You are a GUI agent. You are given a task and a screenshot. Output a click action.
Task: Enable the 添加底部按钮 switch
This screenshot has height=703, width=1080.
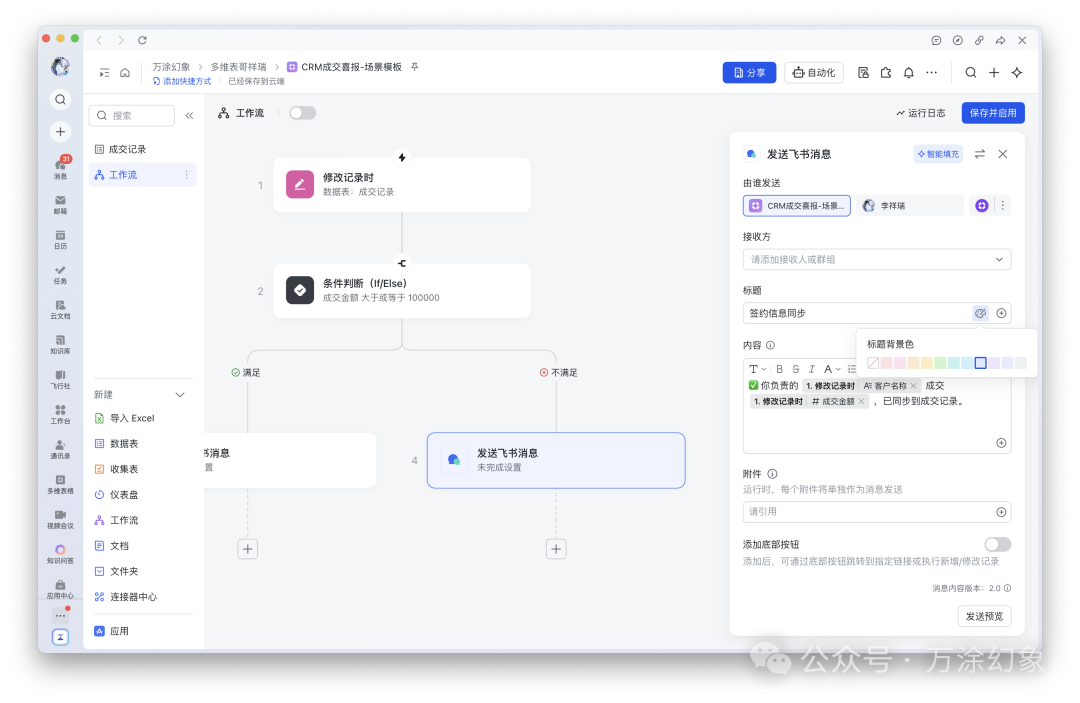point(999,544)
